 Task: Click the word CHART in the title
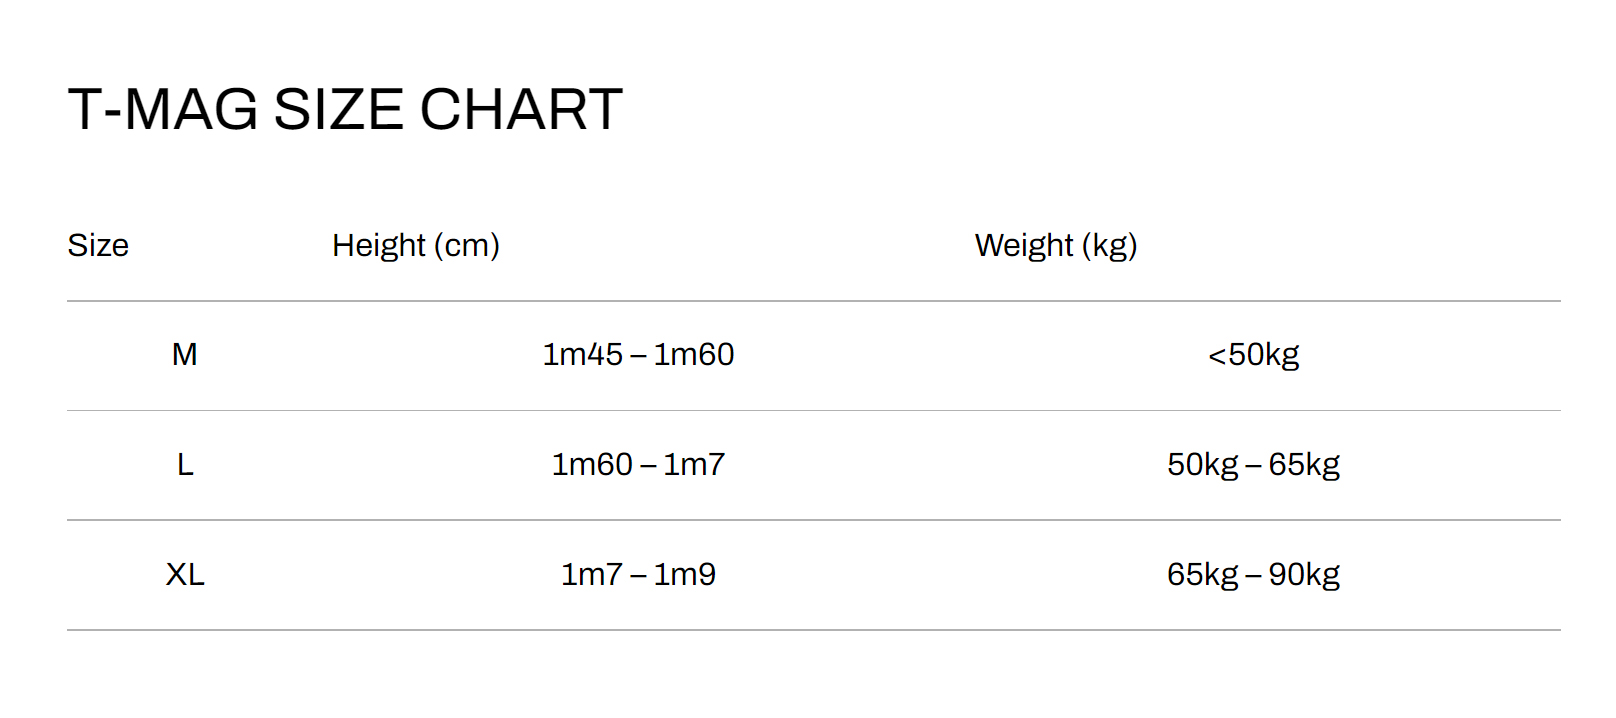tap(521, 109)
